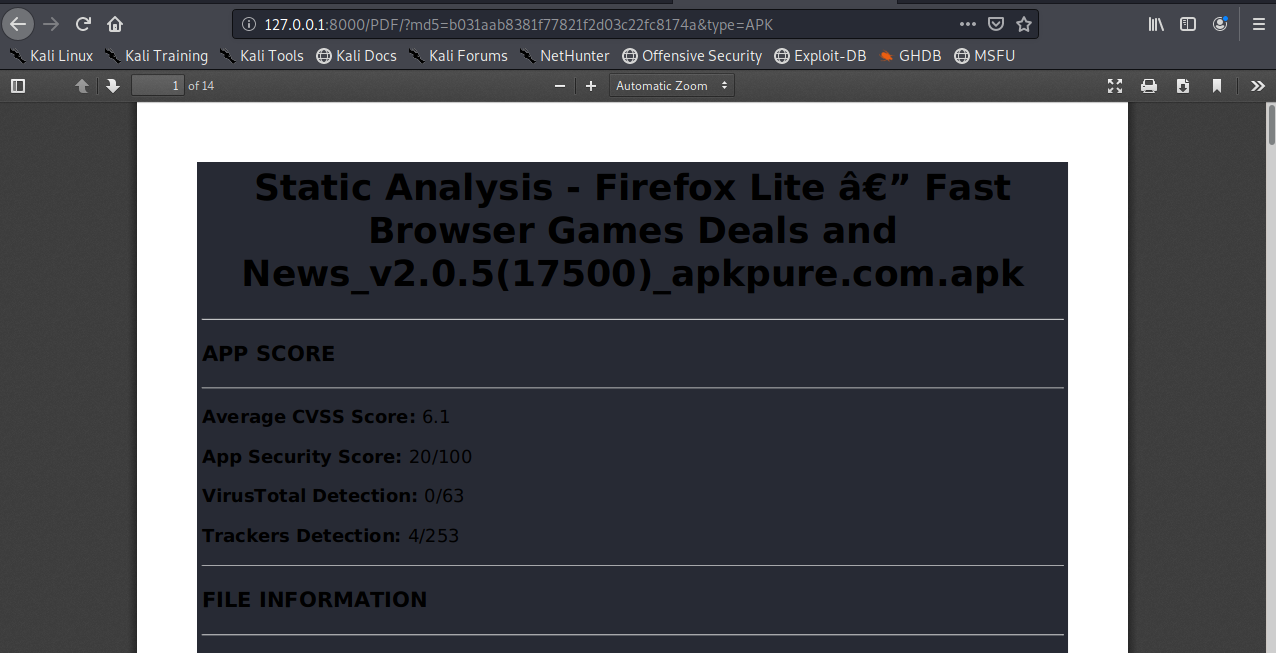This screenshot has height=653, width=1276.
Task: Open Firefox account icon
Action: click(1220, 24)
